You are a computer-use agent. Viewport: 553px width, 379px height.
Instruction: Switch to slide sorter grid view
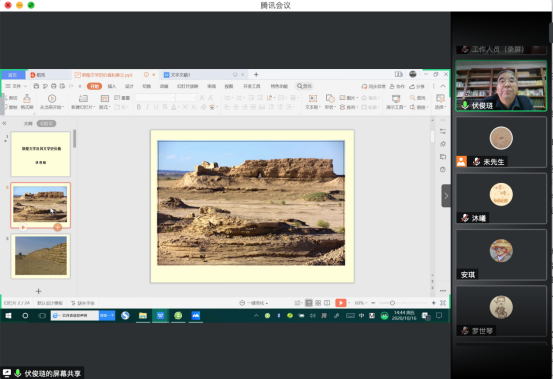click(x=318, y=303)
